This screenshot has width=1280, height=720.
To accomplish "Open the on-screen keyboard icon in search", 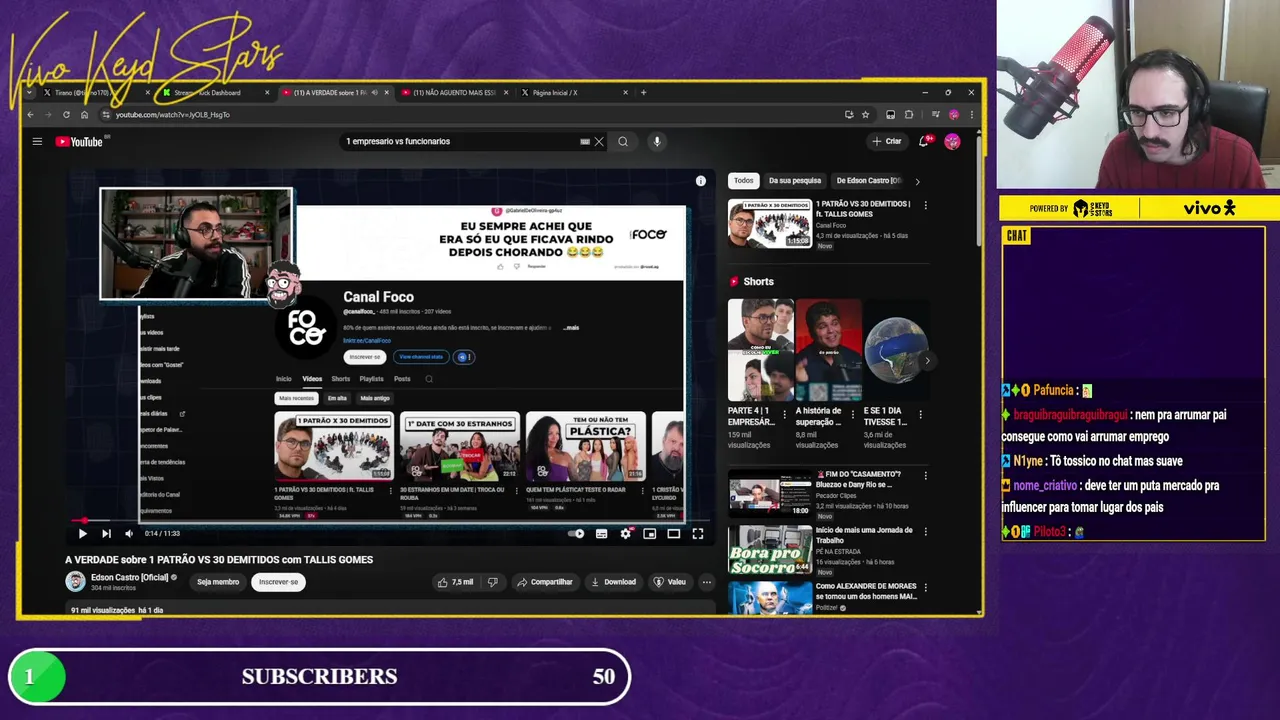I will click(x=585, y=142).
